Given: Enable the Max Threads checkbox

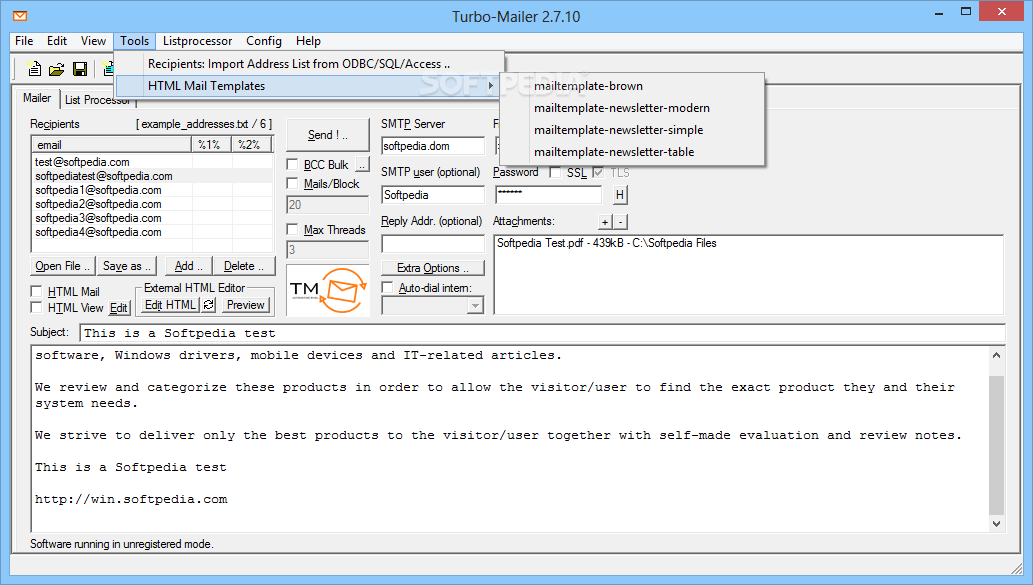Looking at the screenshot, I should (293, 229).
